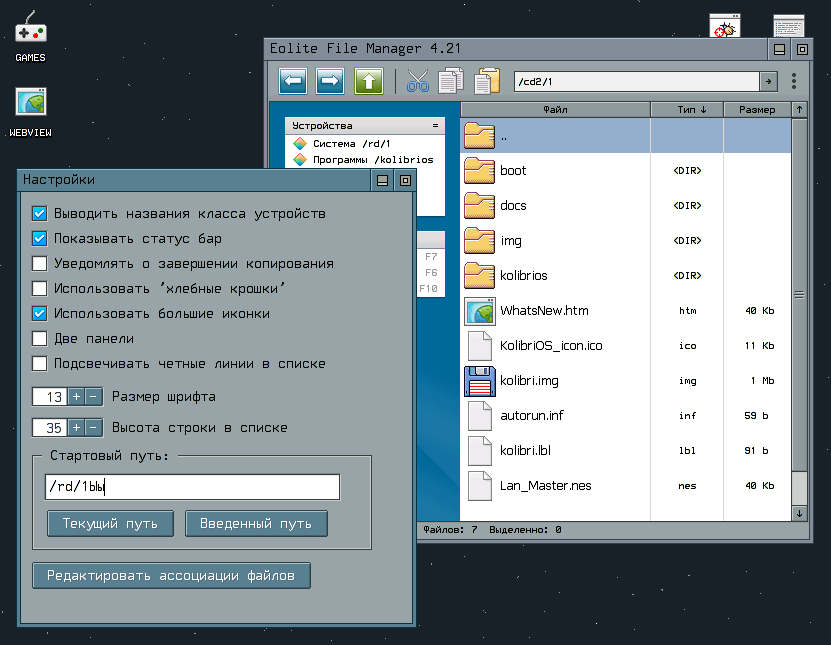The image size is (831, 645).
Task: Enable 'Две панели' checkbox
Action: (40, 339)
